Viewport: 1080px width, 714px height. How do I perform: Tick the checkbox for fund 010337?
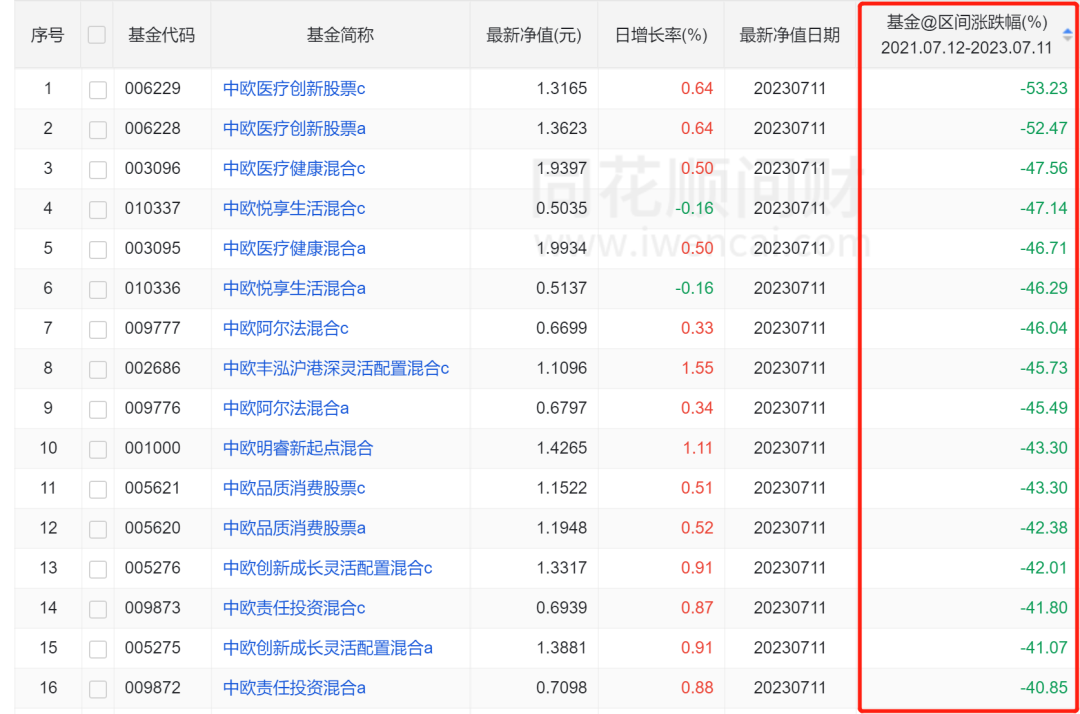[98, 209]
